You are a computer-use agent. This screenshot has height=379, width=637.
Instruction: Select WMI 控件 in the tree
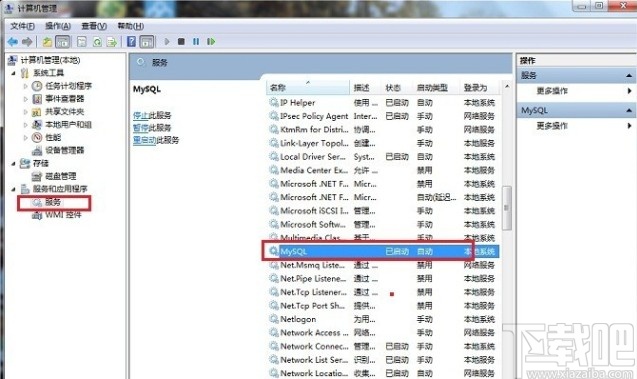coord(63,214)
